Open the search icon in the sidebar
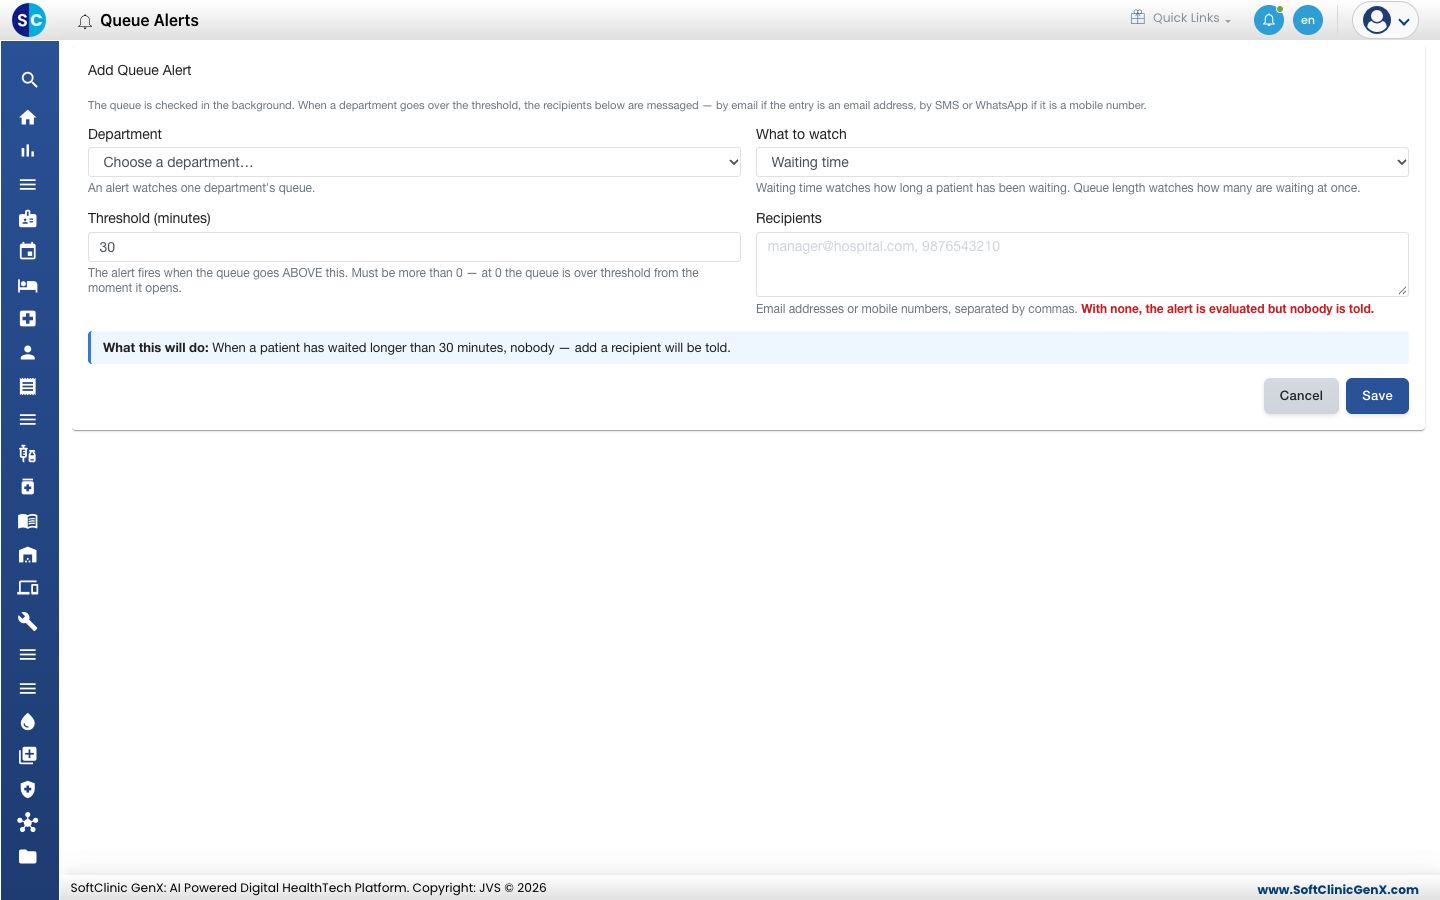 pyautogui.click(x=29, y=80)
